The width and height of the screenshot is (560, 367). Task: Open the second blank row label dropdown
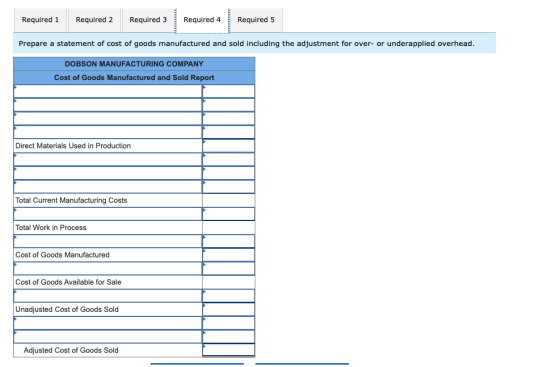108,105
